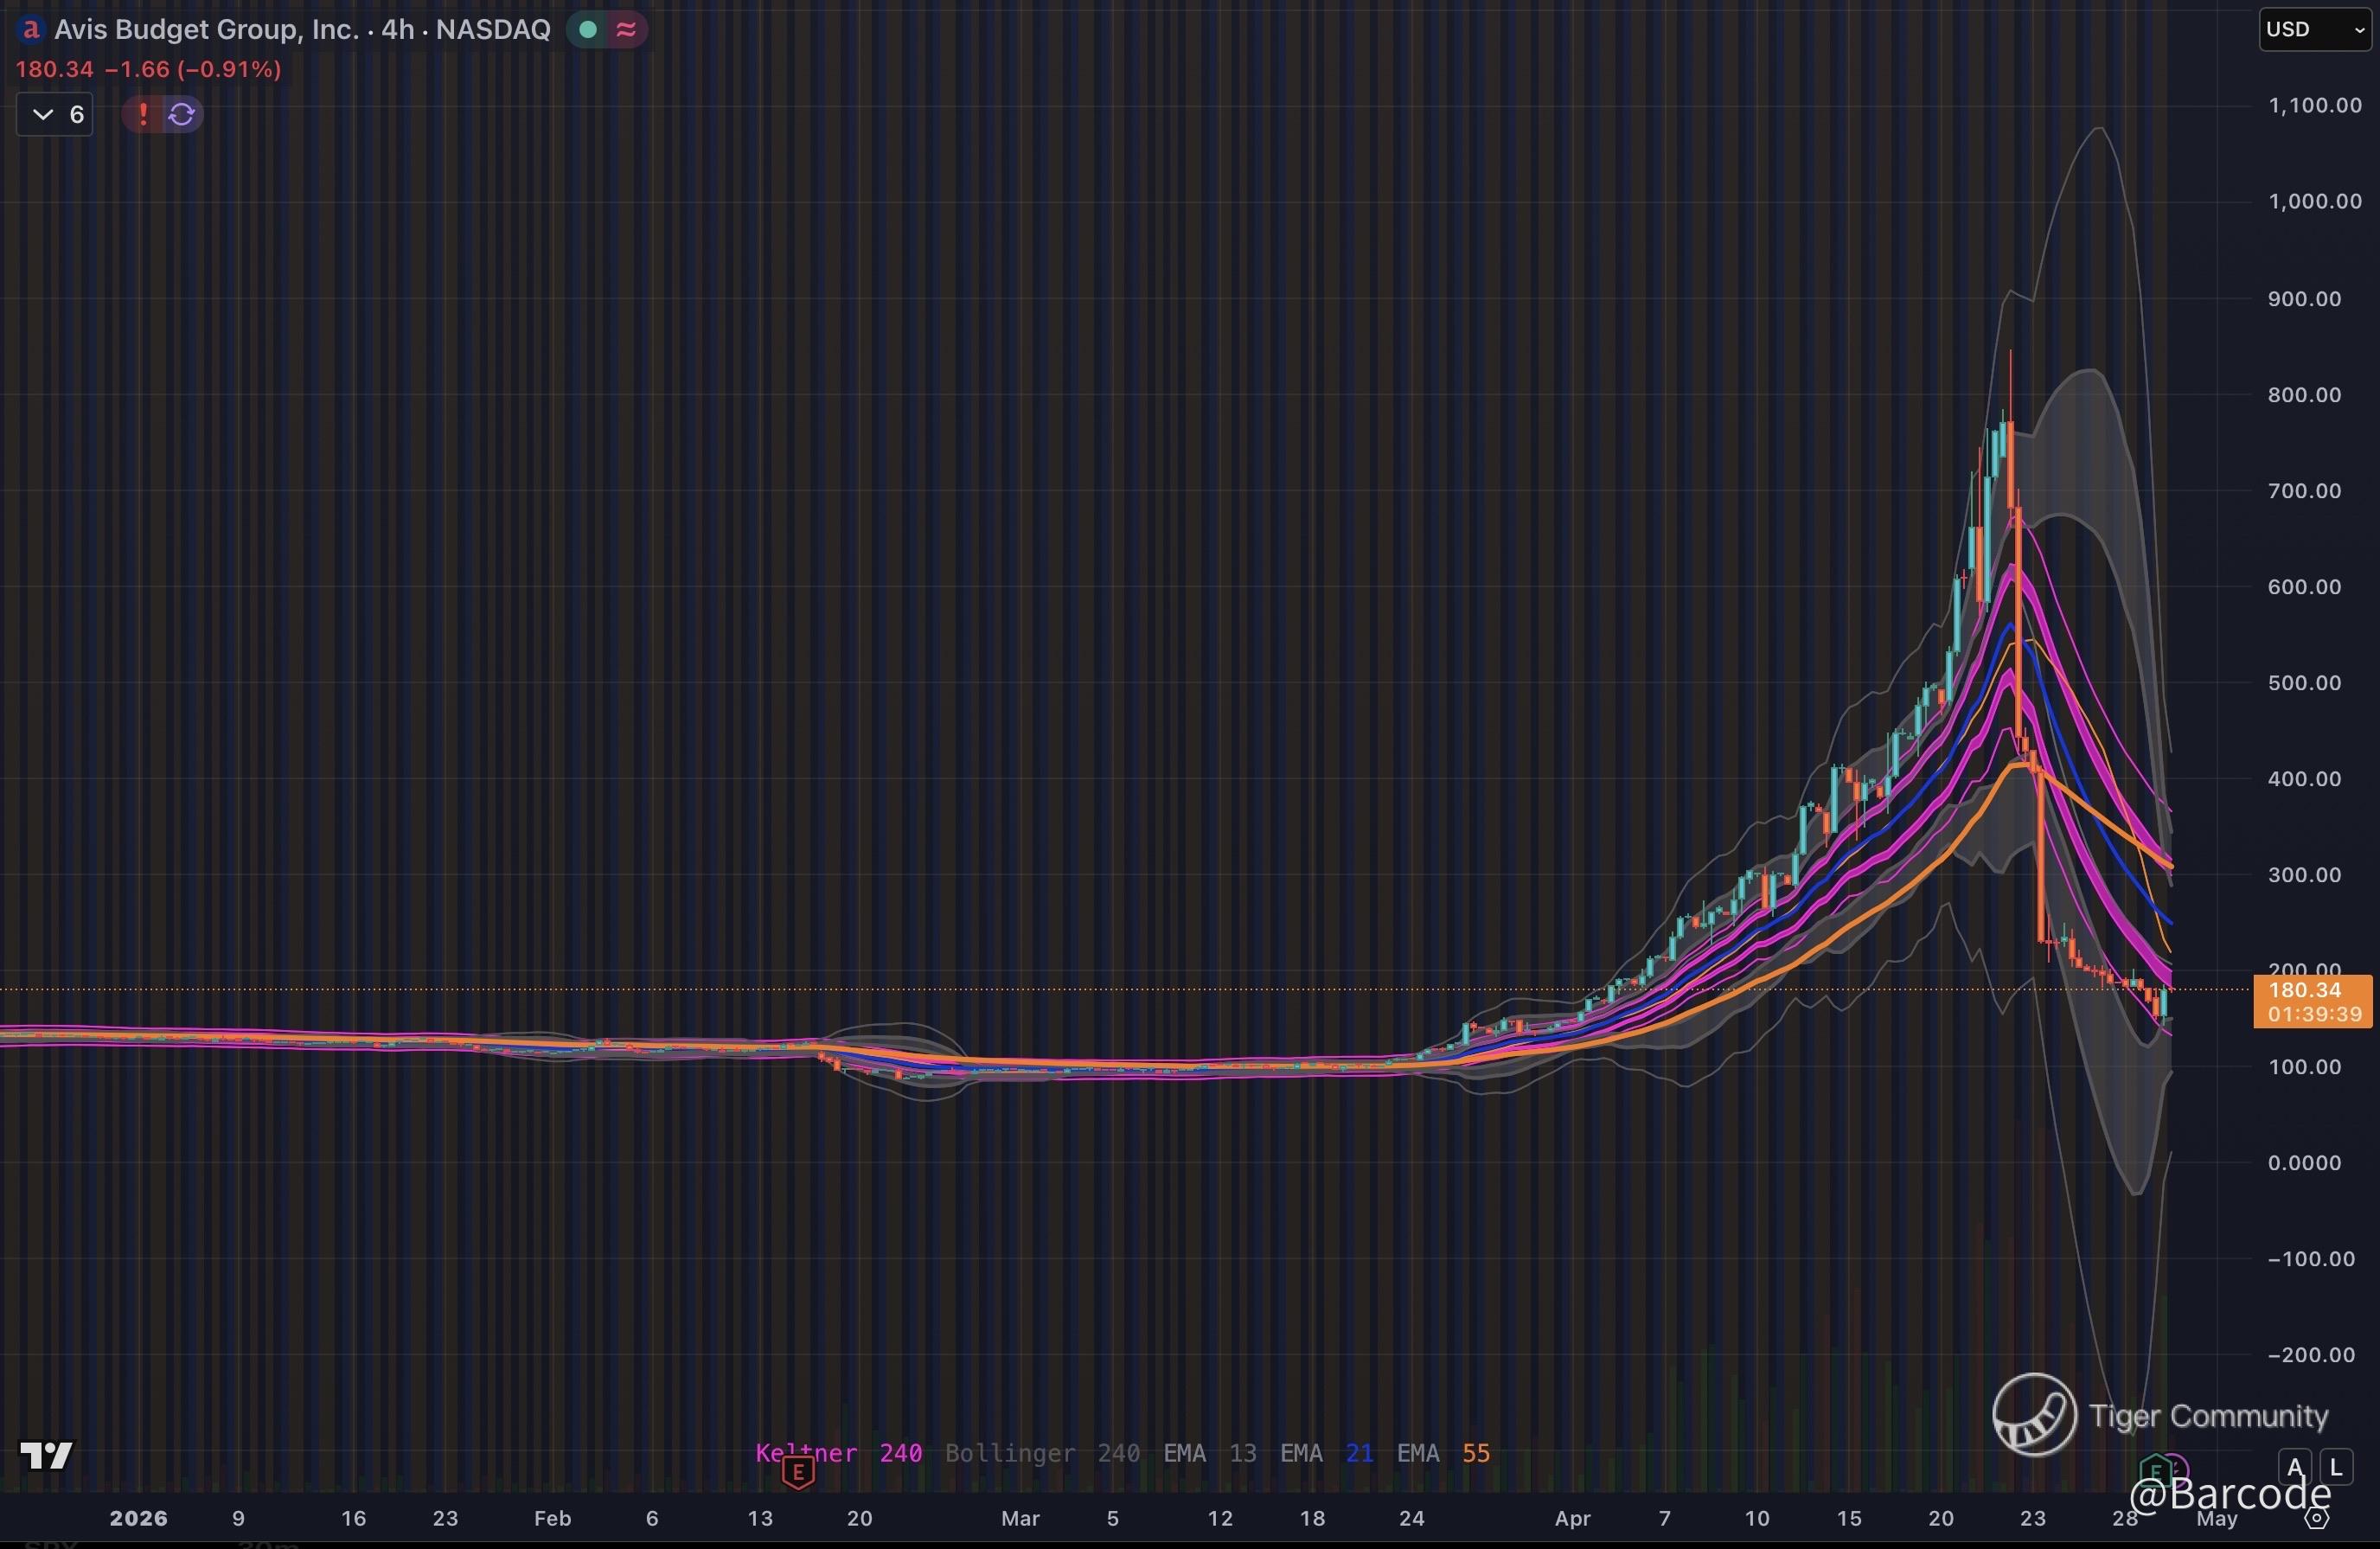Click the red earnings E marker near February
Viewport: 2380px width, 1549px height.
(x=798, y=1471)
